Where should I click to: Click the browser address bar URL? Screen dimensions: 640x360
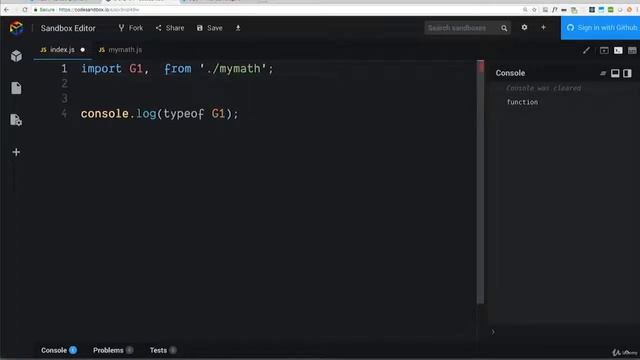98,9
